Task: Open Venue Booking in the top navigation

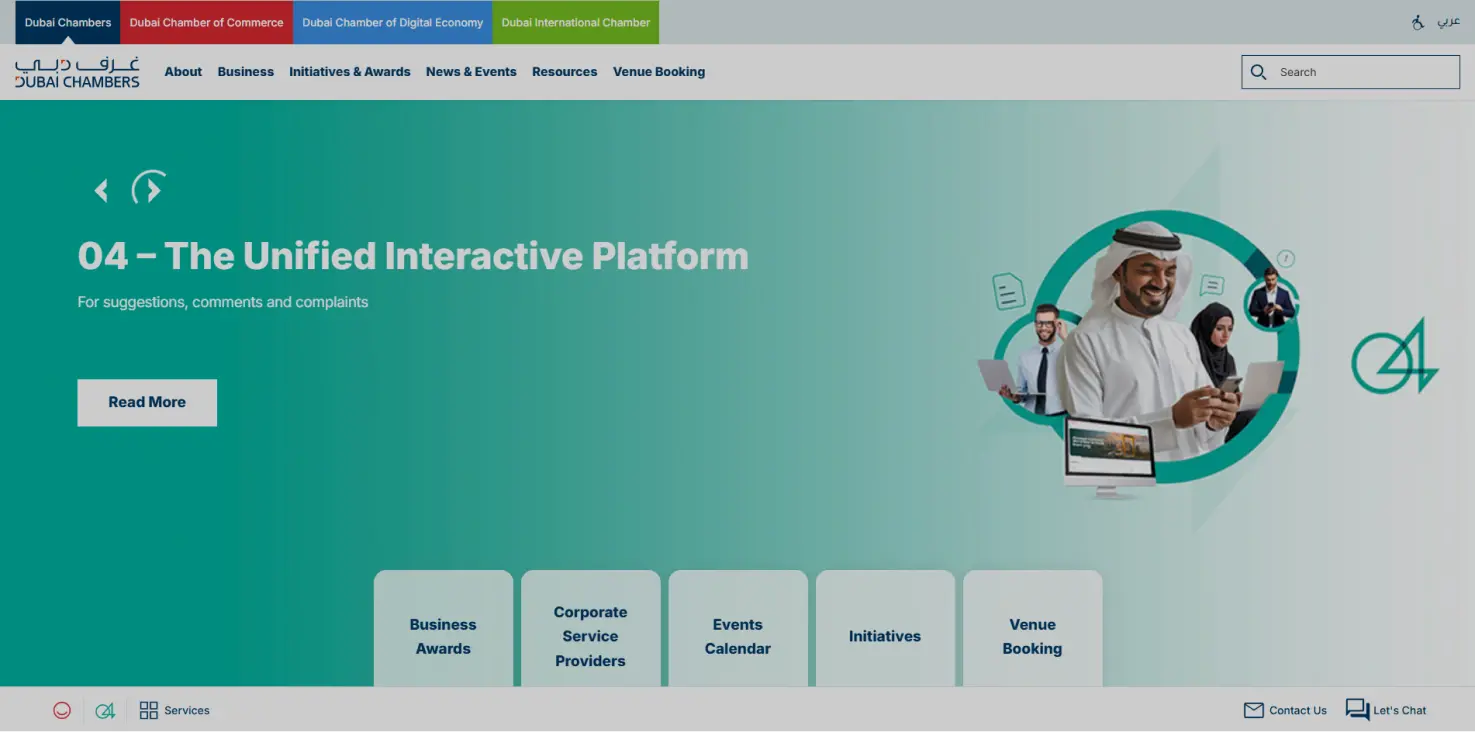Action: point(659,72)
